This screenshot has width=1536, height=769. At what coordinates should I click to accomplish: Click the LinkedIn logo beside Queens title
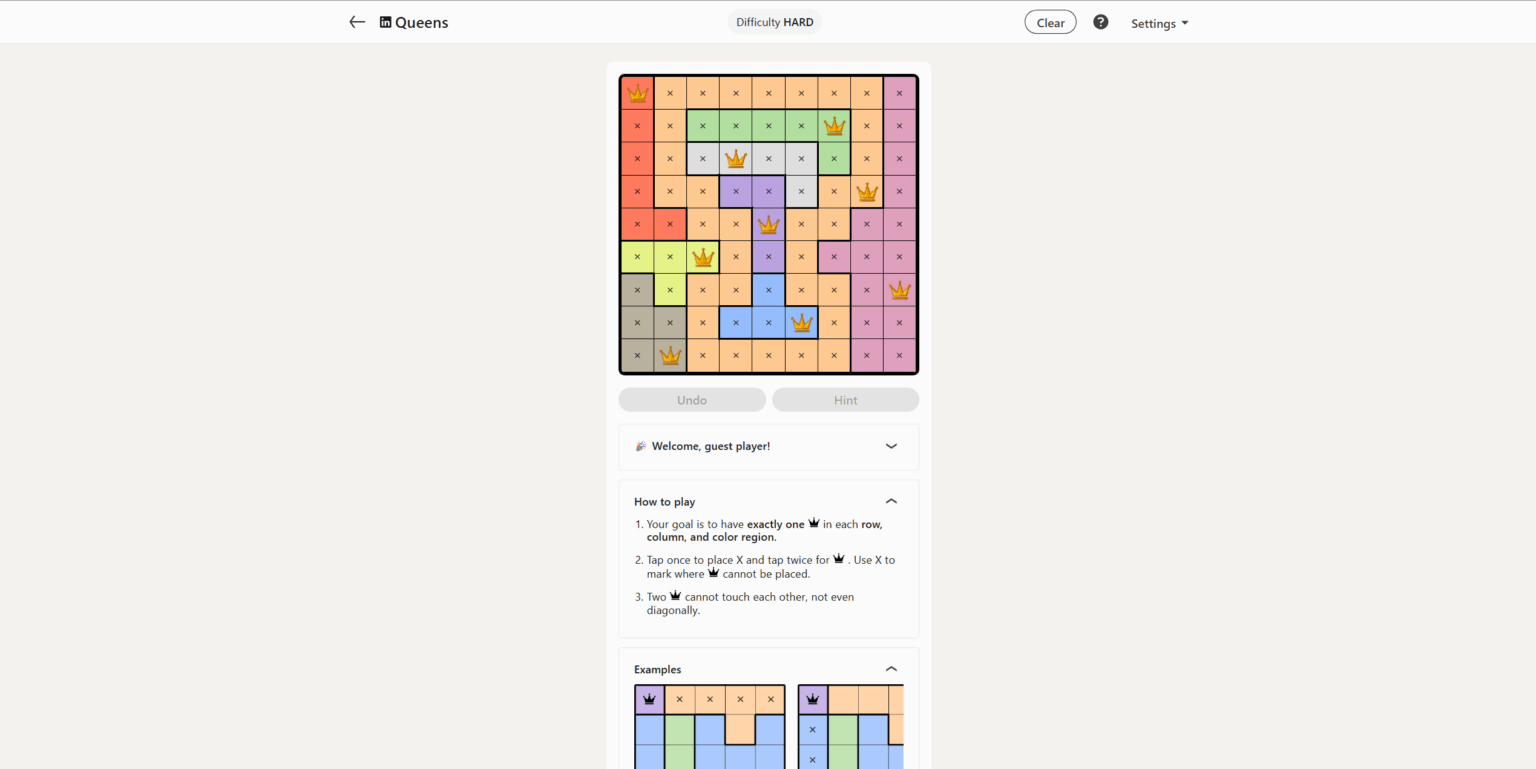coord(385,21)
